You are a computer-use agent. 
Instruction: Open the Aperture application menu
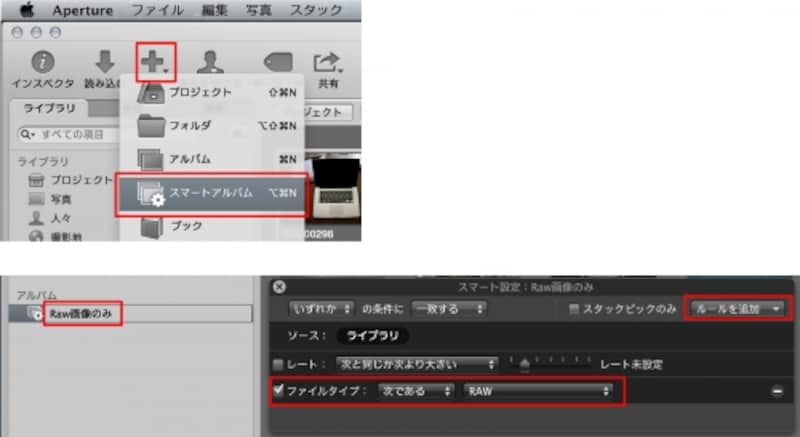(83, 10)
